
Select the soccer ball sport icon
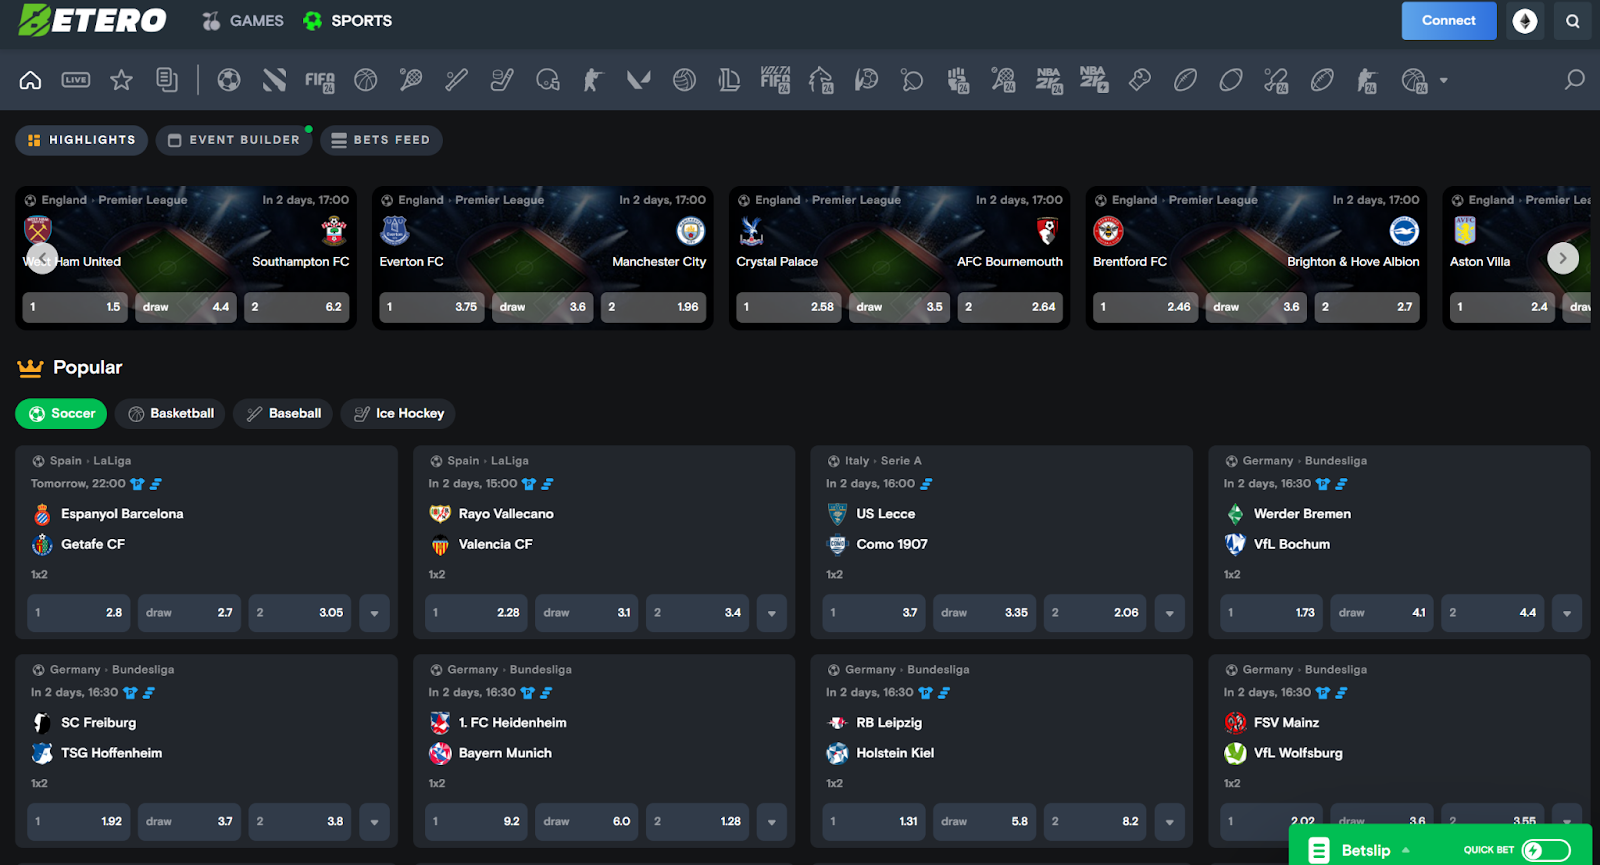pyautogui.click(x=229, y=80)
